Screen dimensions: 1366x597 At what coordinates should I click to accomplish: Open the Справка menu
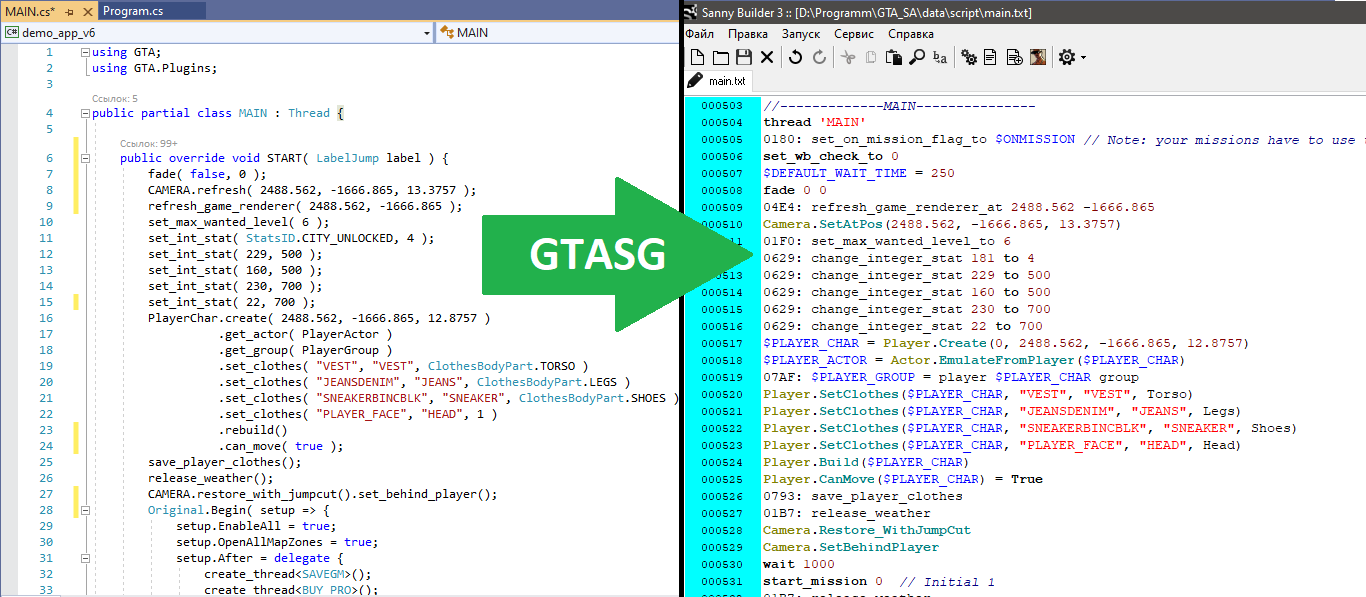pos(911,34)
